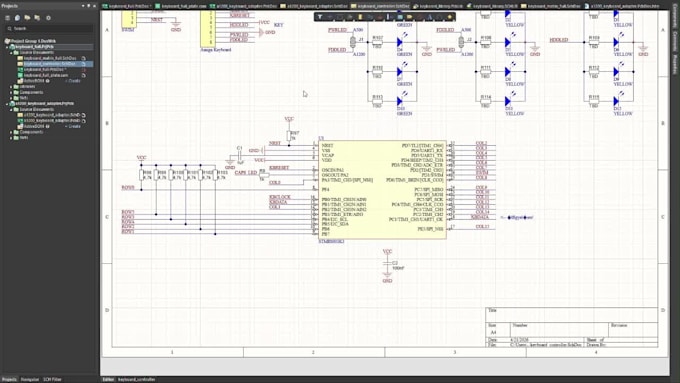Collapse Source Documents under a1200 adapter

(11, 109)
